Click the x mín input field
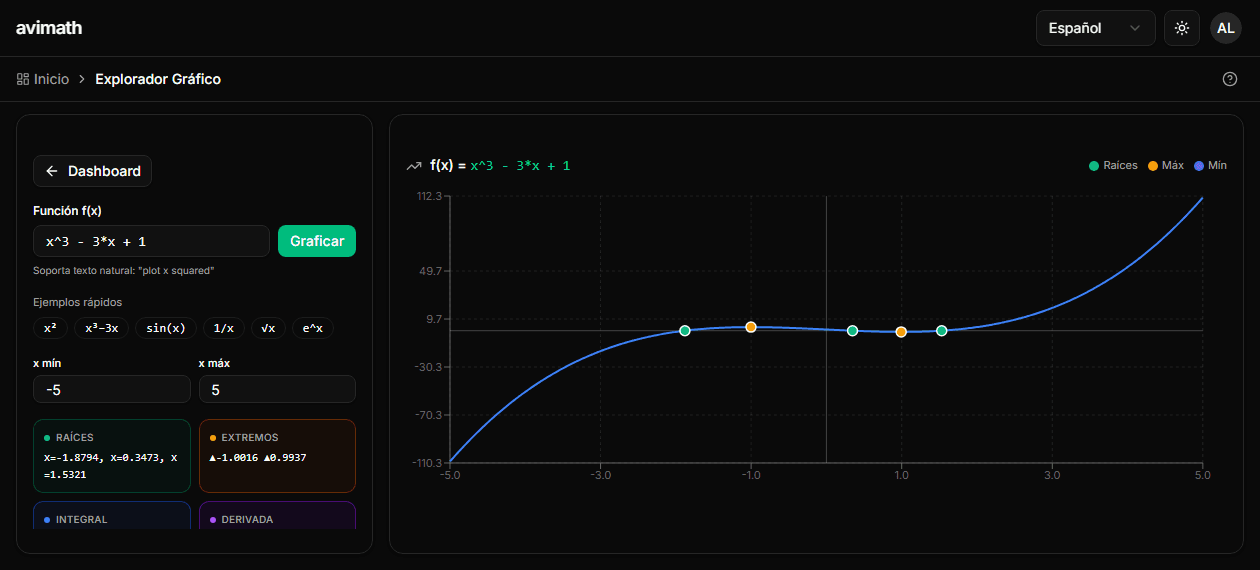The height and width of the screenshot is (570, 1260). coord(111,389)
